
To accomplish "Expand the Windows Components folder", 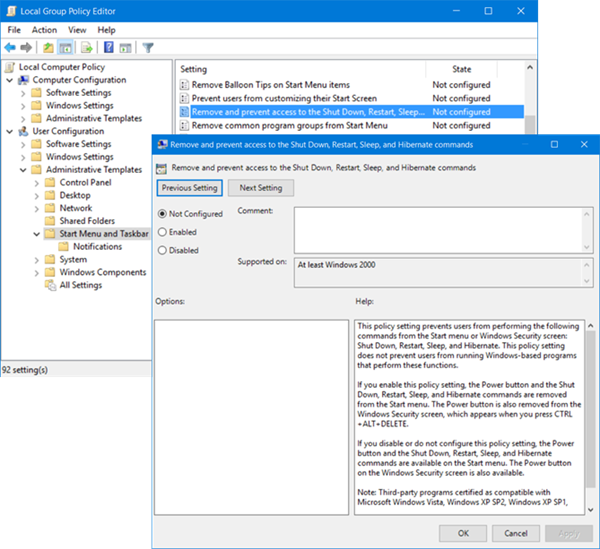I will pos(37,273).
